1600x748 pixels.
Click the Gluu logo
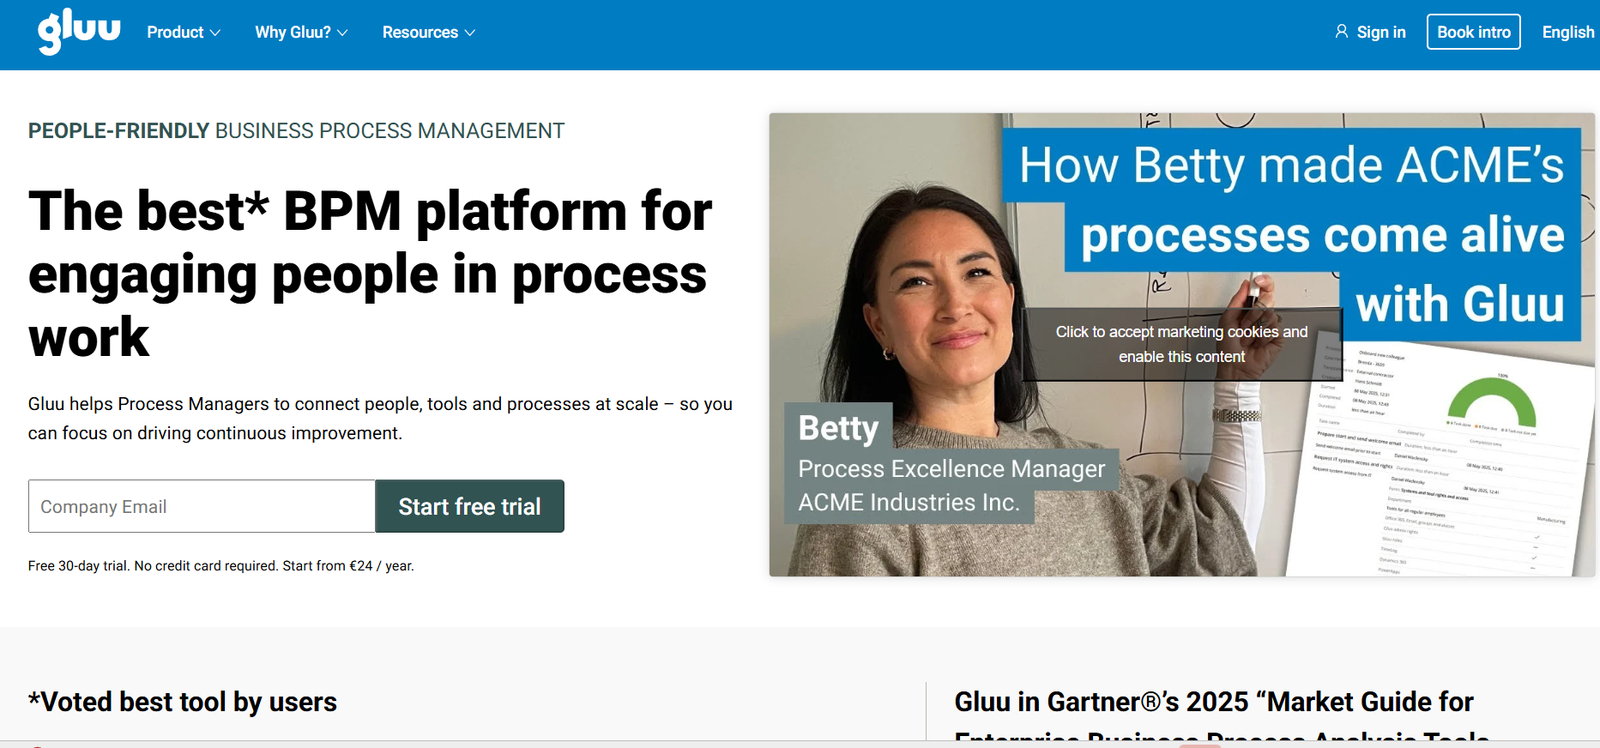[x=79, y=32]
